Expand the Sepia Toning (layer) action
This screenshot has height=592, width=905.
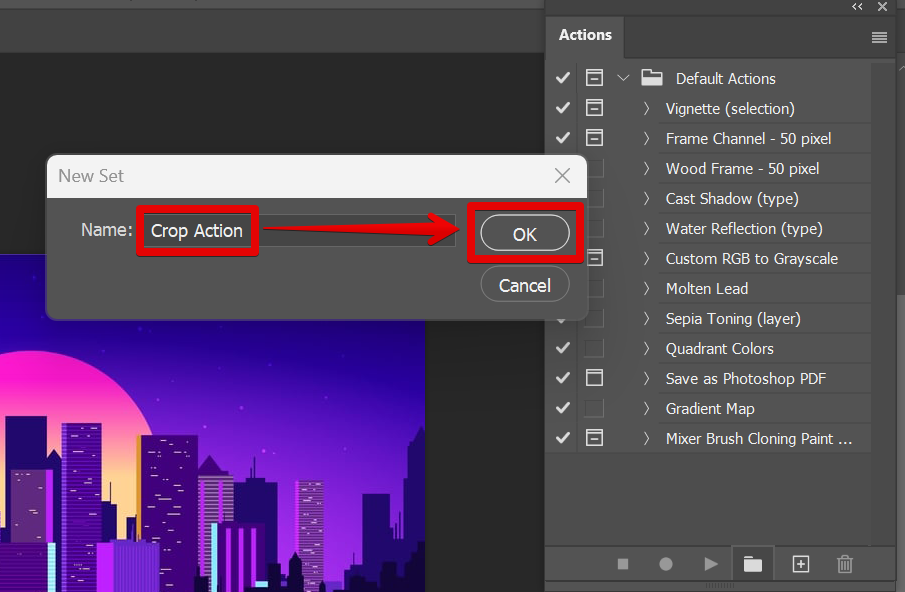pyautogui.click(x=646, y=319)
